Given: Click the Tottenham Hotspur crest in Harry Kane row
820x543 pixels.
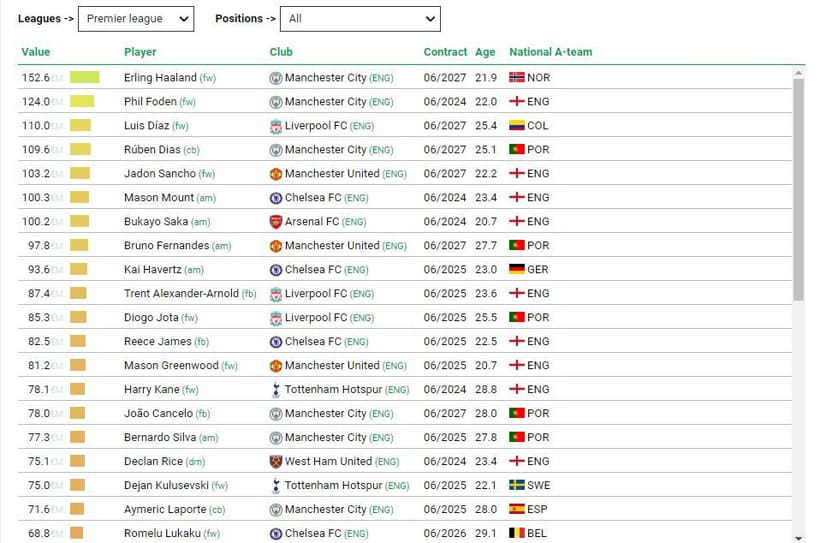Looking at the screenshot, I should tap(276, 390).
